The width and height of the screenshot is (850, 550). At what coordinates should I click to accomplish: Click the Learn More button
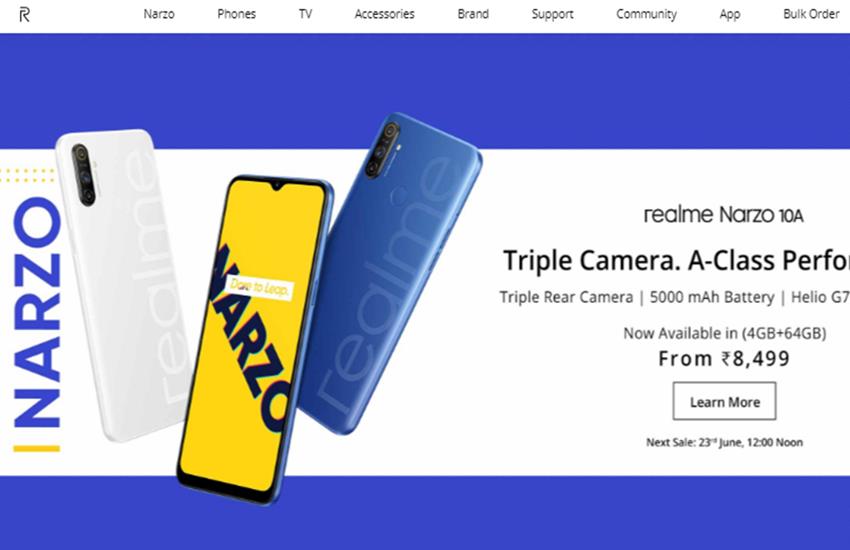point(724,401)
